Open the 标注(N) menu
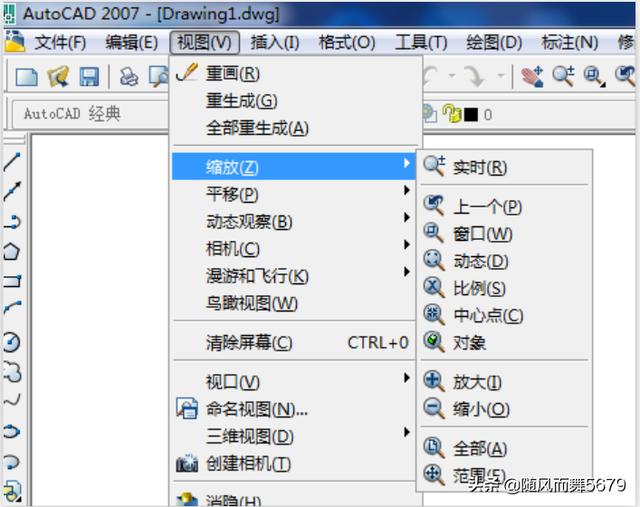Viewport: 640px width, 507px height. click(570, 42)
